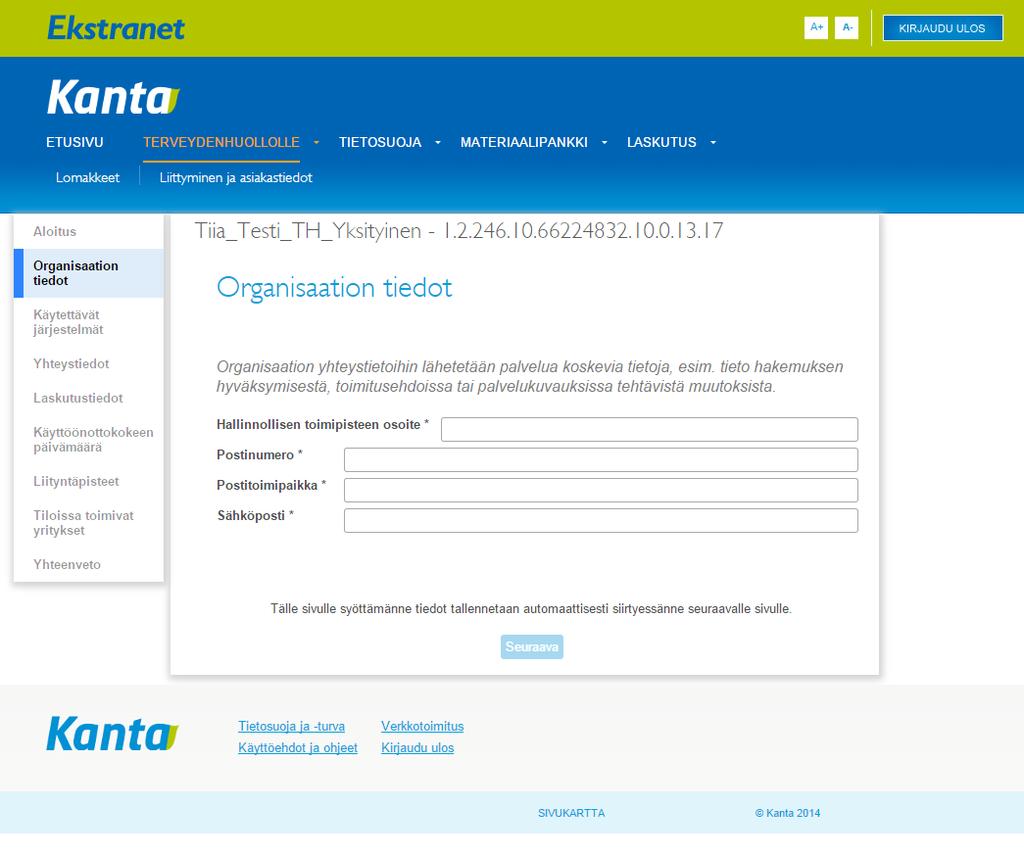
Task: Expand the LASKUTUS dropdown arrow
Action: pos(713,142)
